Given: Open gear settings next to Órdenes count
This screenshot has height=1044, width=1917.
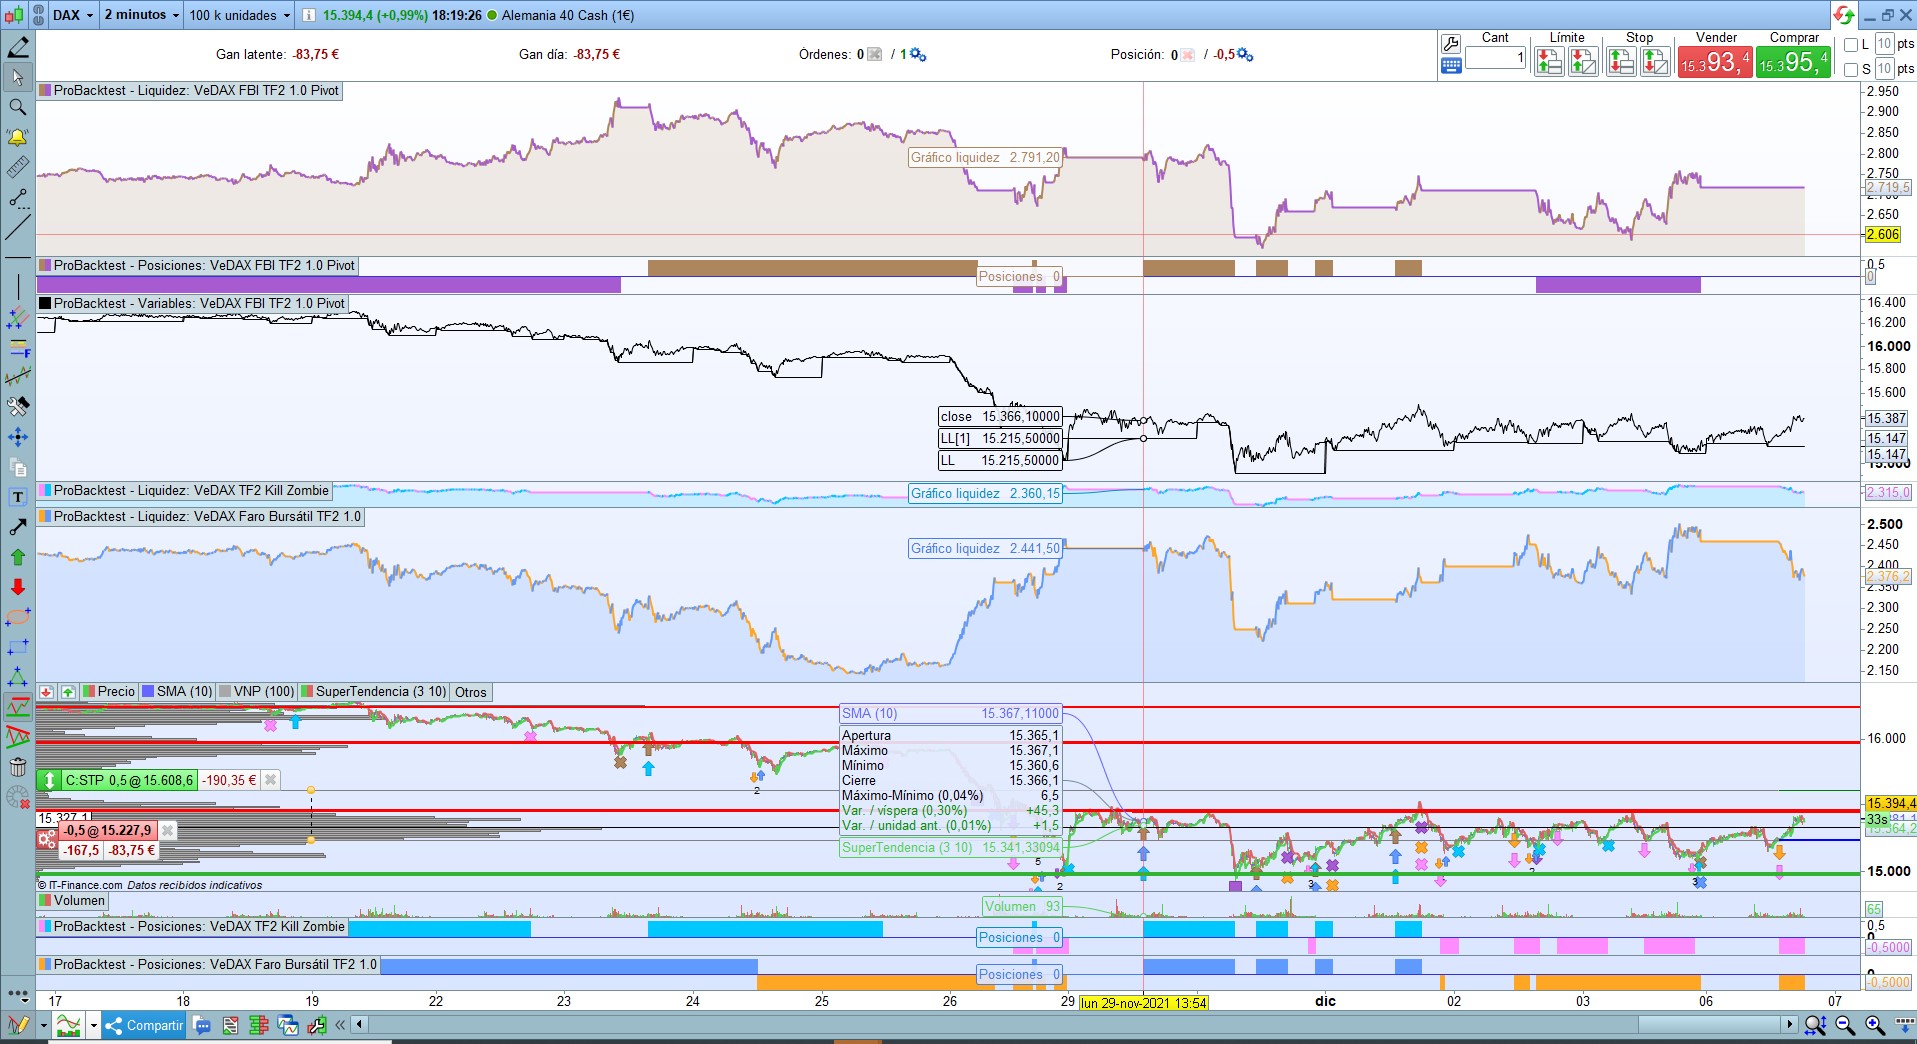Looking at the screenshot, I should point(918,55).
